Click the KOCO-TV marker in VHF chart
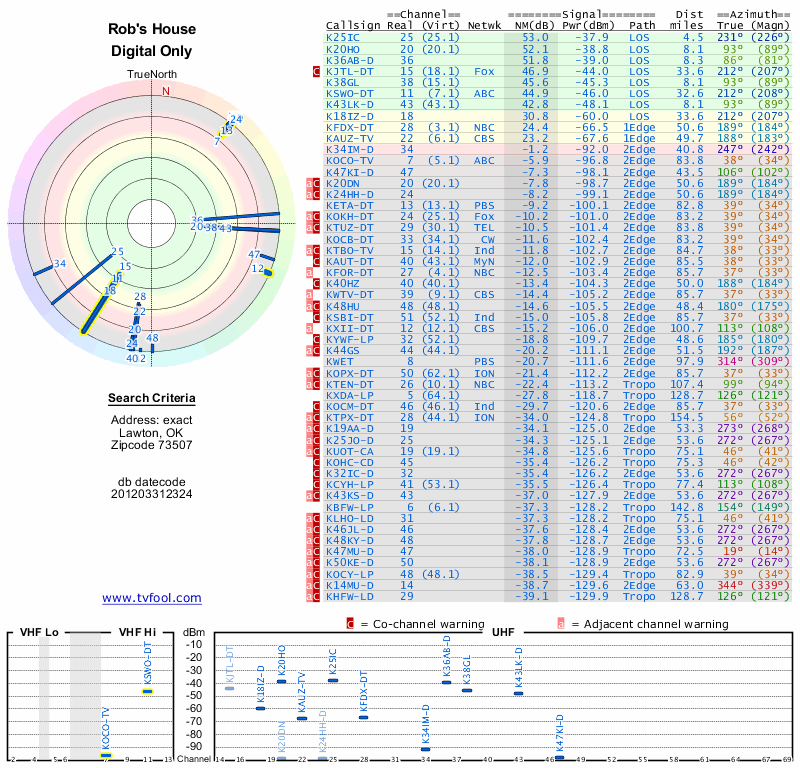This screenshot has height=768, width=800. [106, 755]
